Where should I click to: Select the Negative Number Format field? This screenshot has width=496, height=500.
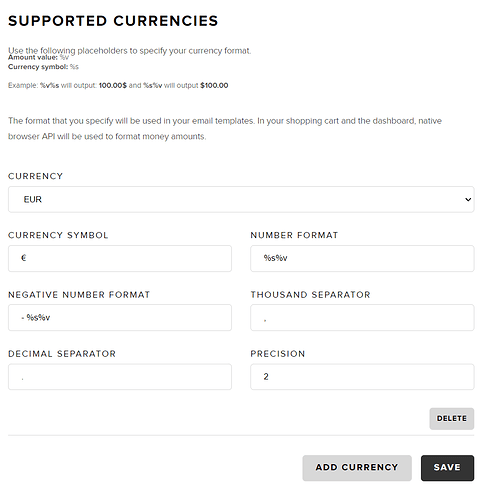click(x=120, y=317)
